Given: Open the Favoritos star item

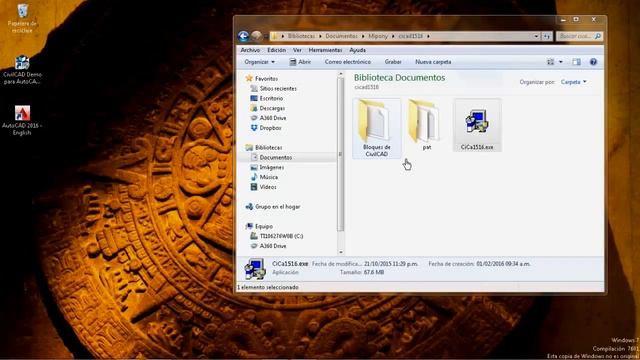Looking at the screenshot, I should [262, 78].
